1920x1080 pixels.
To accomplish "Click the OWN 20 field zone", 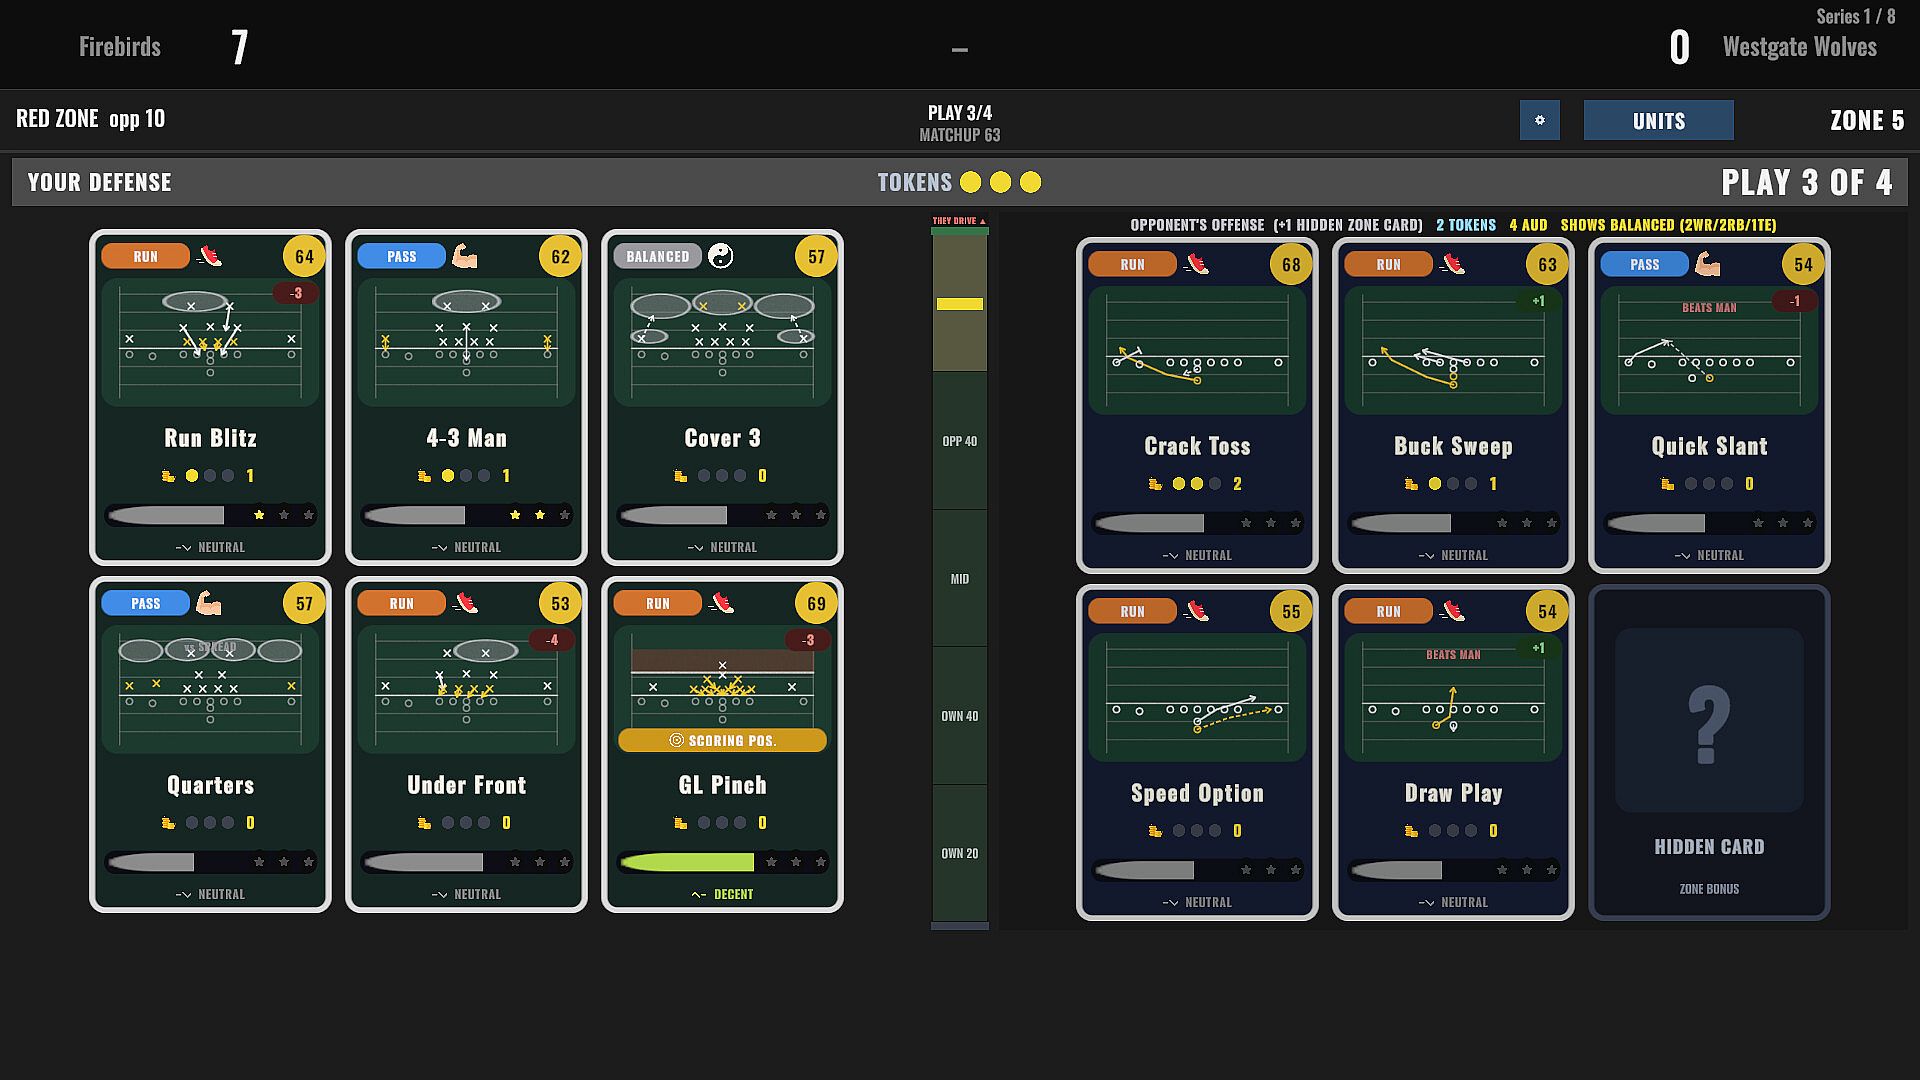I will tap(959, 853).
